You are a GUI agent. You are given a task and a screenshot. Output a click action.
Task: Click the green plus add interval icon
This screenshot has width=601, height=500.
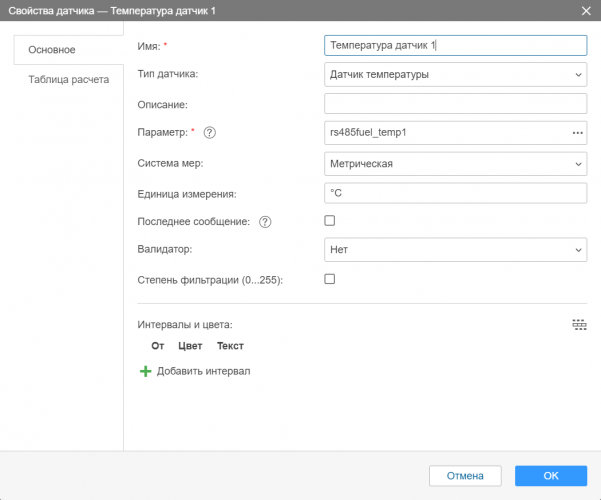tap(145, 371)
